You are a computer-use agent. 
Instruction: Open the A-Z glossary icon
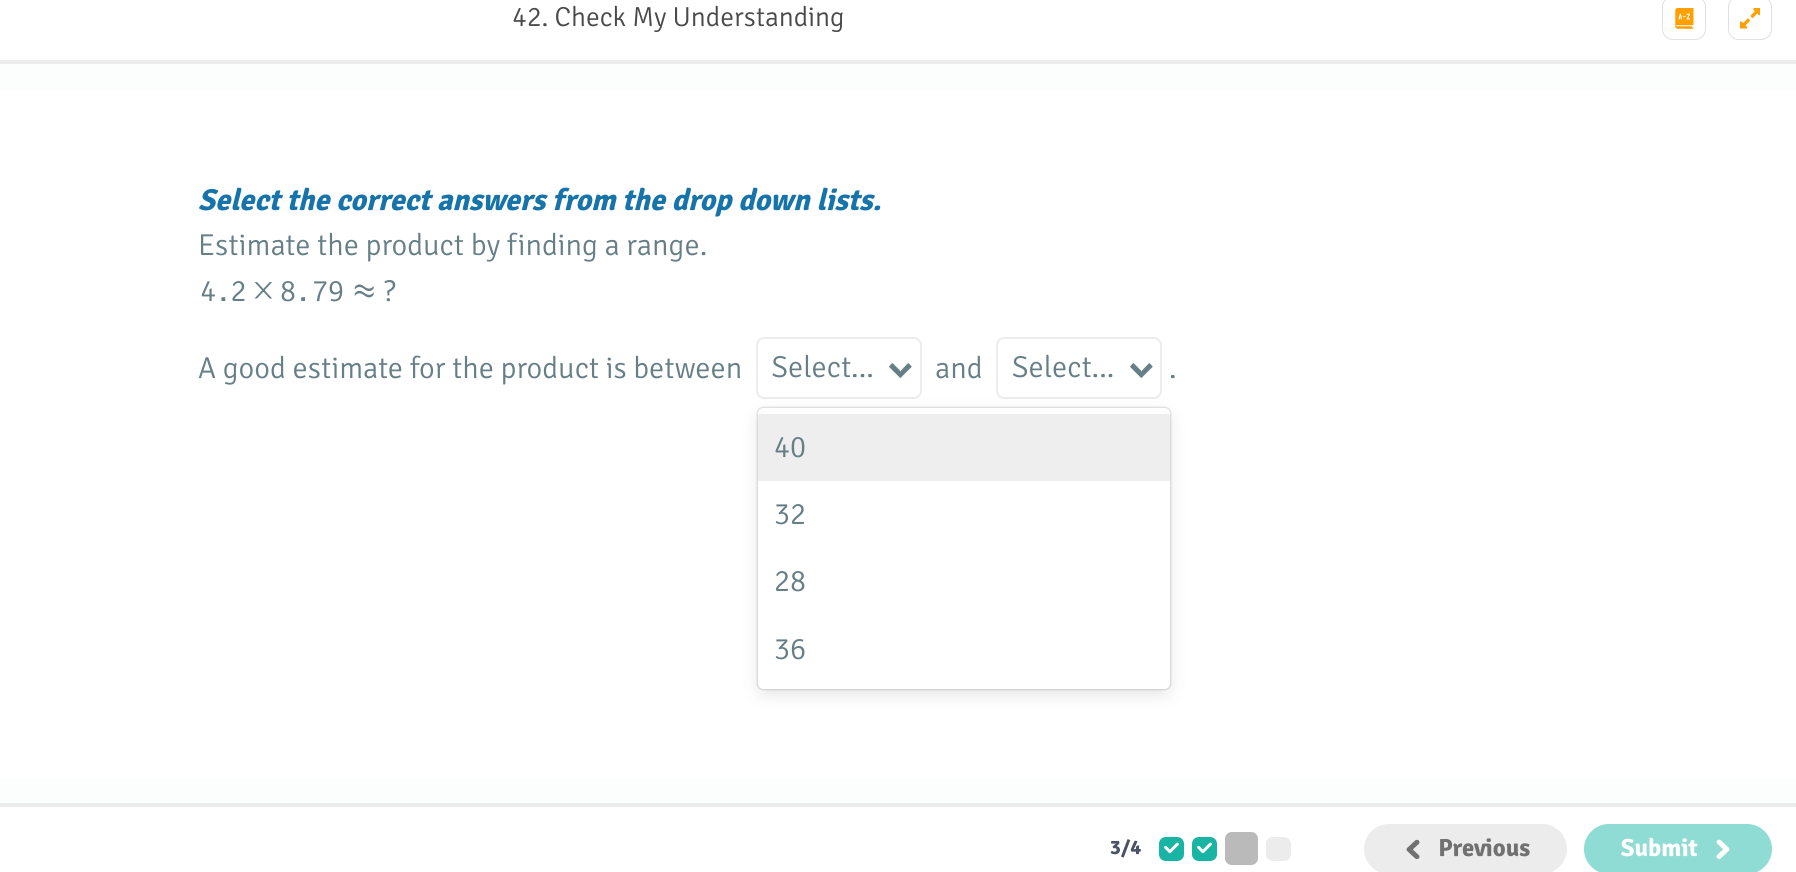click(1684, 18)
